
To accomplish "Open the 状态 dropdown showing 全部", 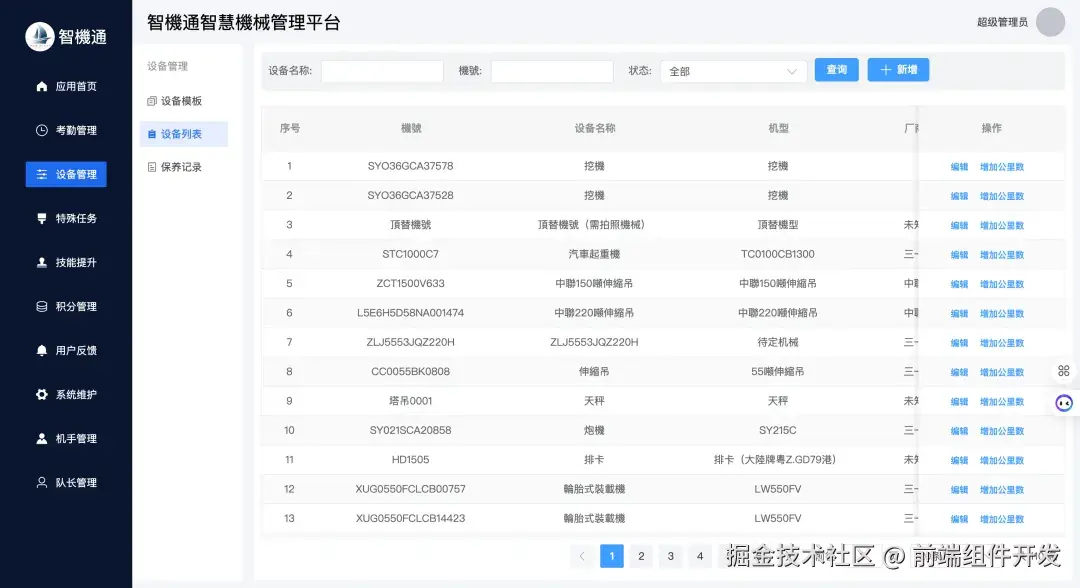I will coord(733,71).
